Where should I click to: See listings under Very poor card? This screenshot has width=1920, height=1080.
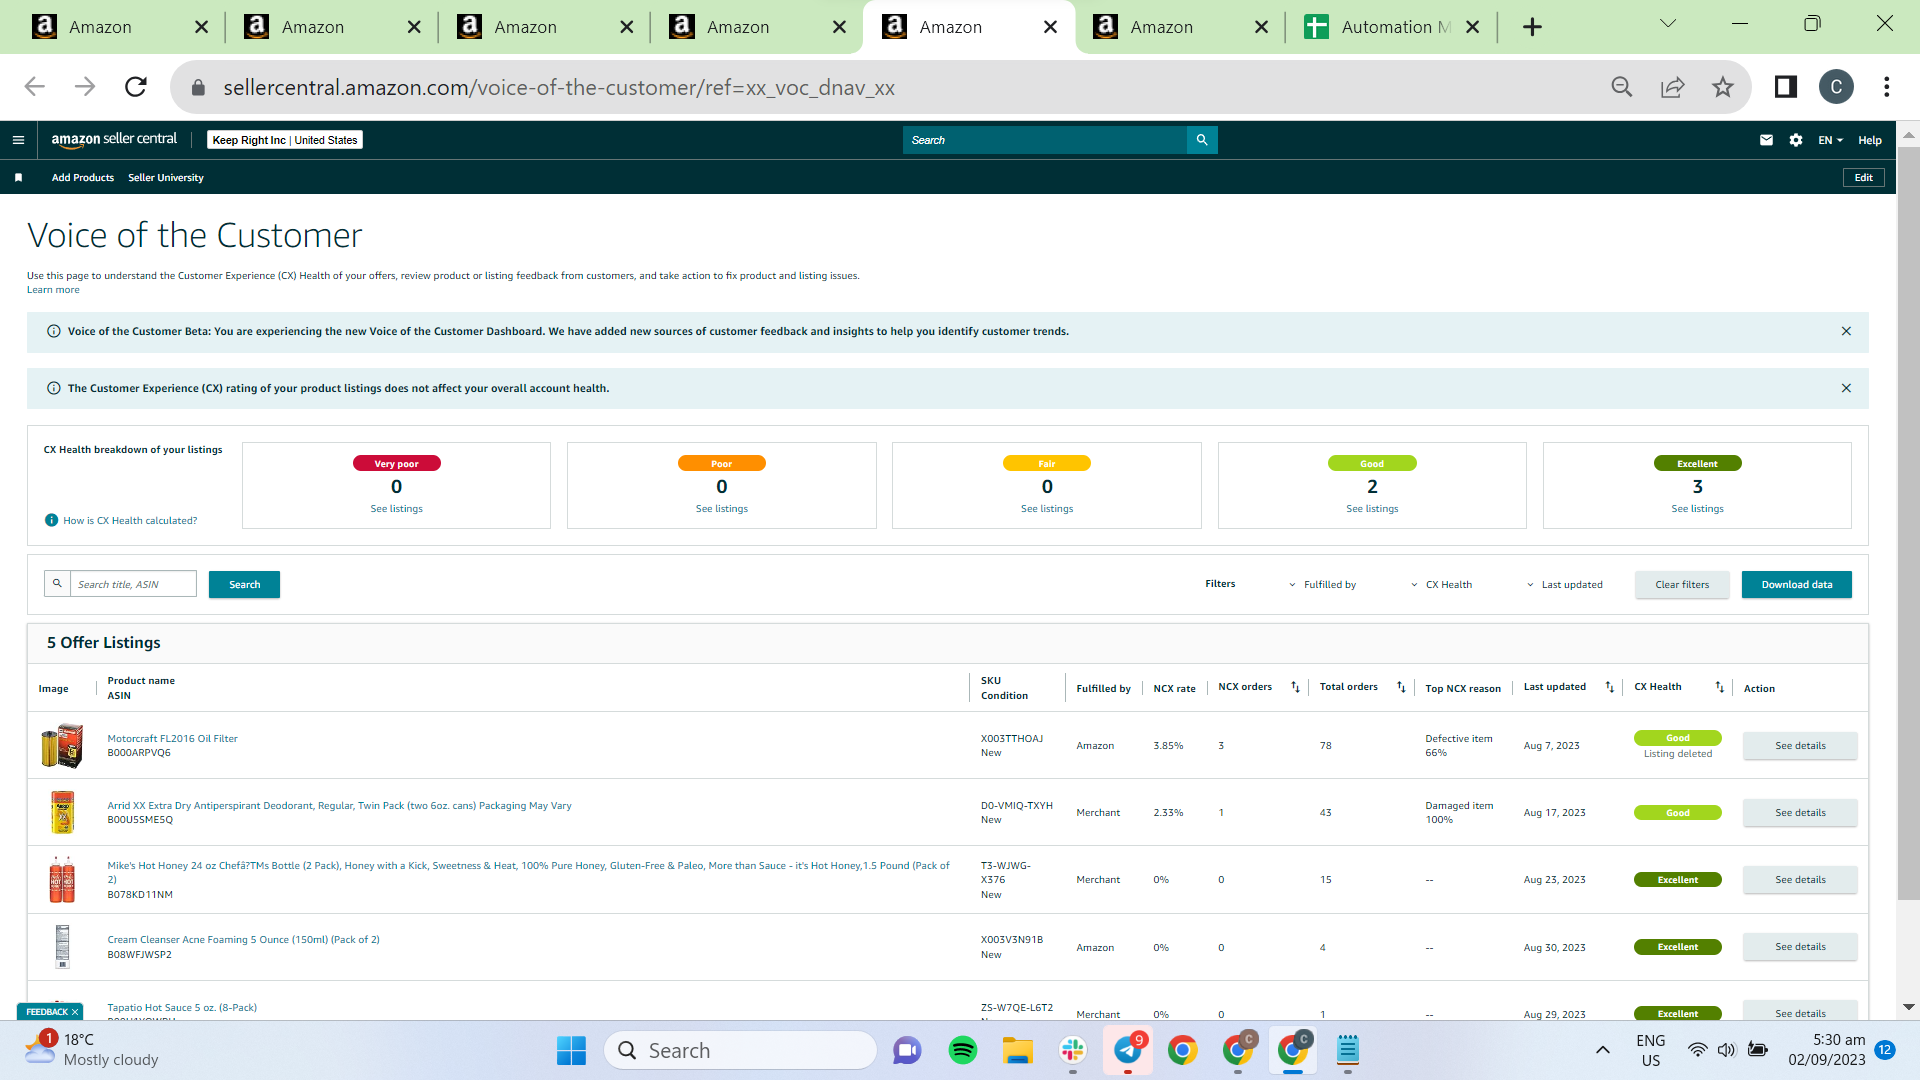pyautogui.click(x=396, y=509)
